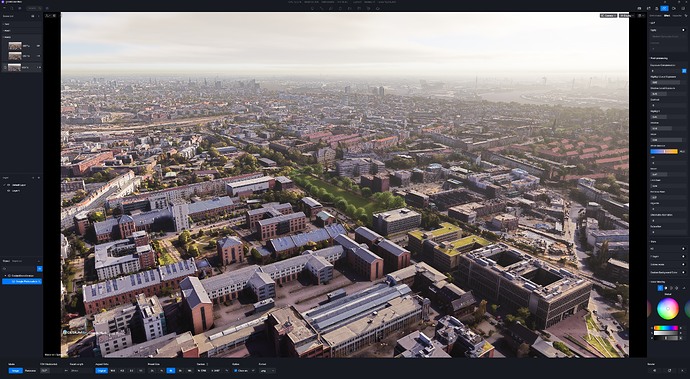The width and height of the screenshot is (690, 379).
Task: Select highlighted Google Photorealistic tree item
Action: 22,281
